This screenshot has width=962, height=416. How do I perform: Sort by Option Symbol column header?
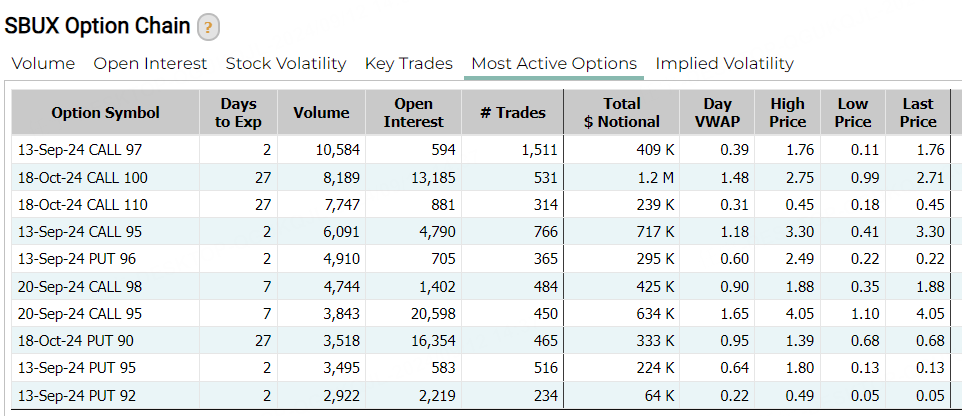tap(105, 113)
